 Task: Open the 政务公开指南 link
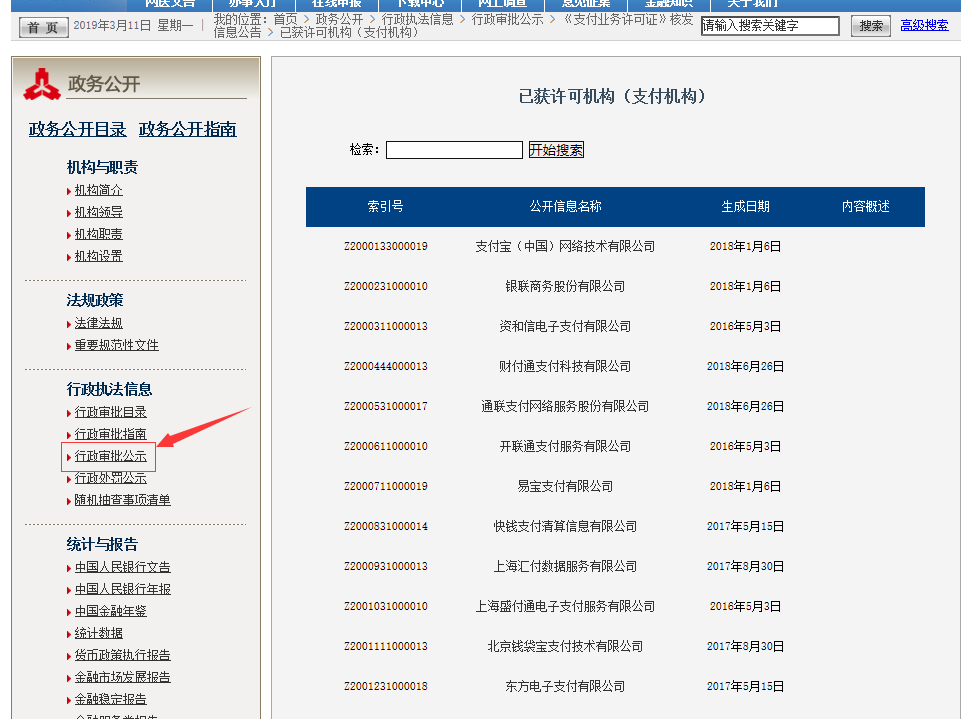187,129
